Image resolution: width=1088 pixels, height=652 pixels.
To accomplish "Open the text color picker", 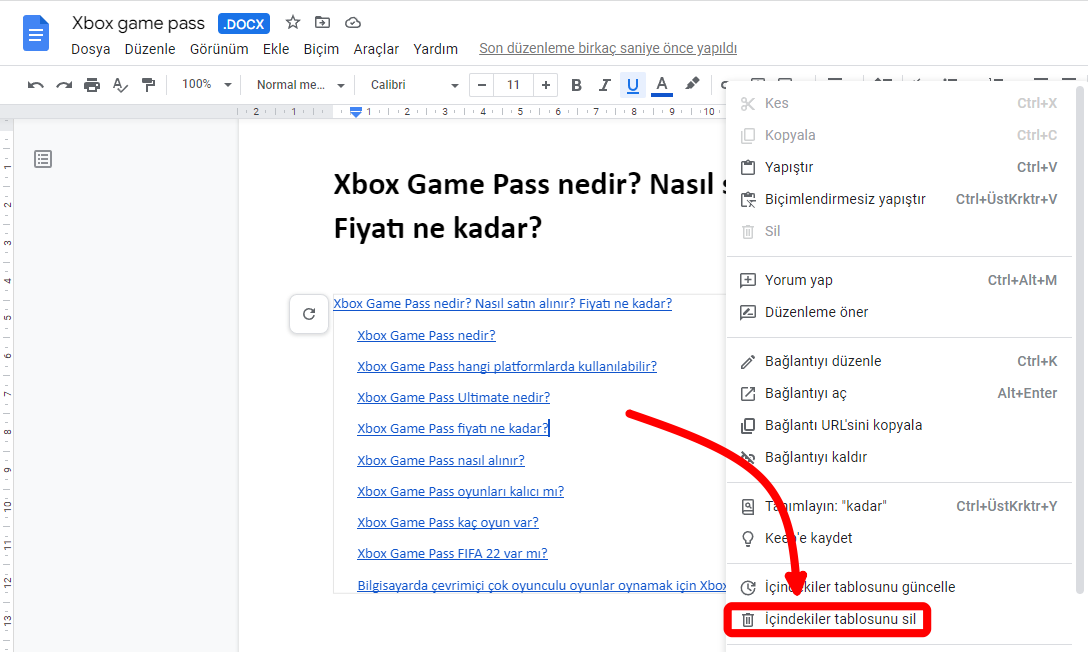I will point(661,85).
